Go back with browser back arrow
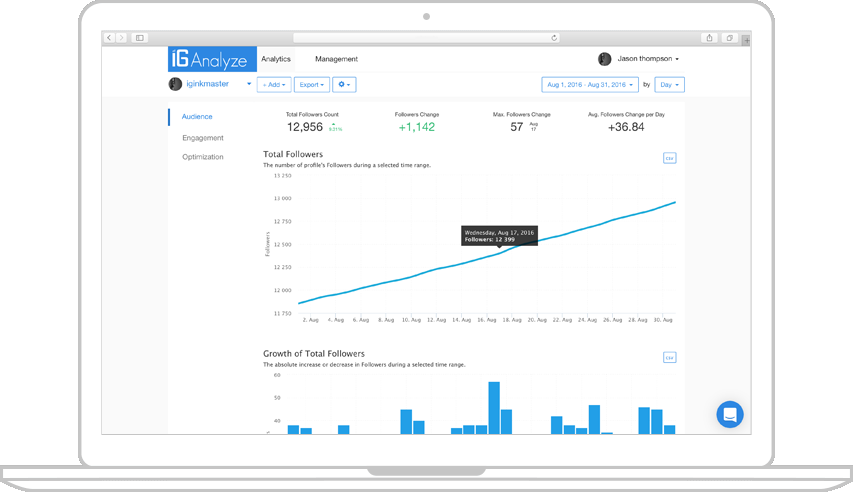 point(110,37)
